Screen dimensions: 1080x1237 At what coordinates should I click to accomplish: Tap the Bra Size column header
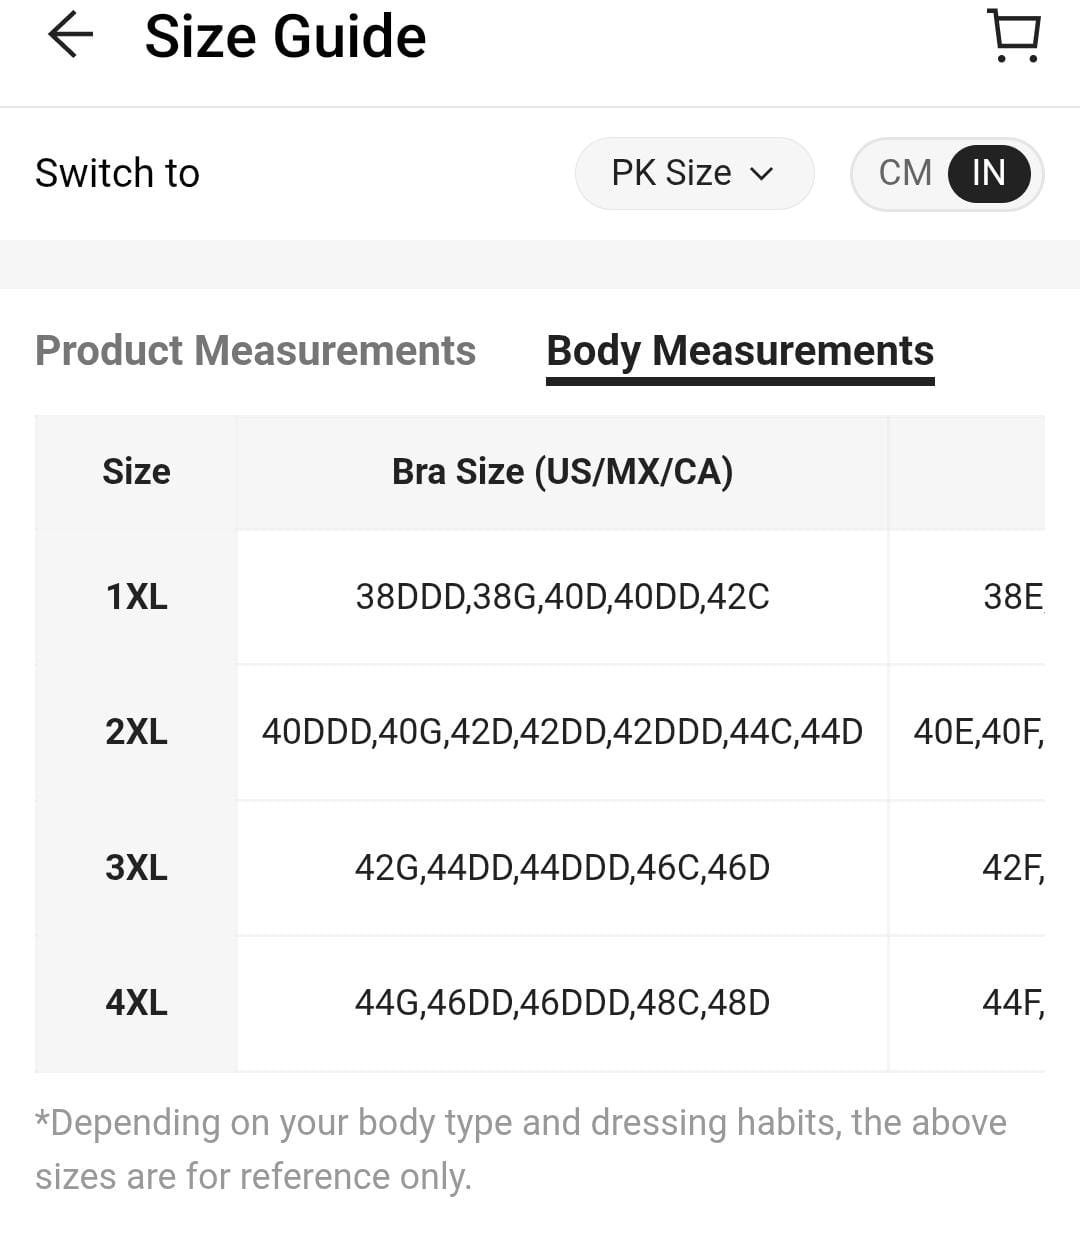pos(563,471)
